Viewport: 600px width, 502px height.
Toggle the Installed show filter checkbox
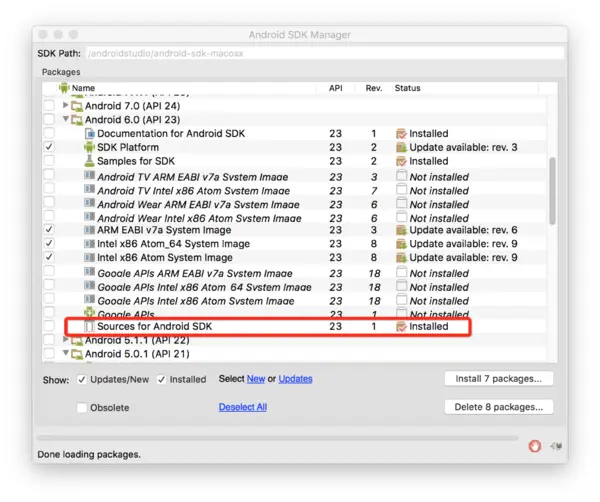coord(161,380)
